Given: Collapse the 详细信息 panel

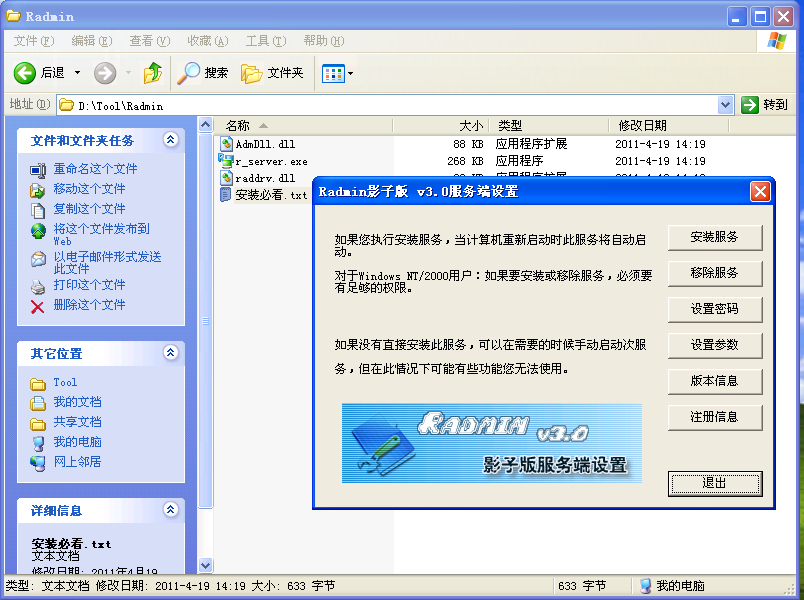Looking at the screenshot, I should point(171,509).
